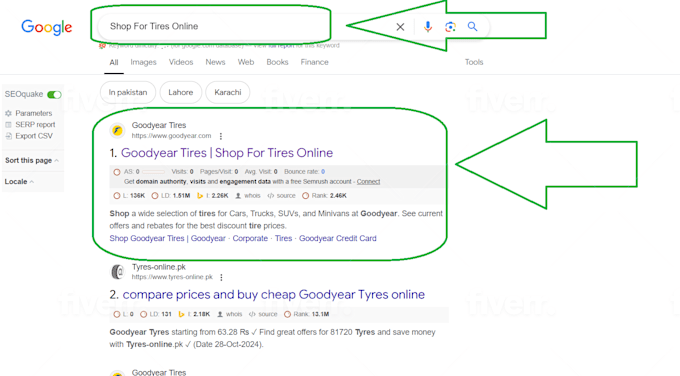Viewport: 680px width, 376px height.
Task: Click https://www.tyres-online.pk URL text
Action: point(172,277)
